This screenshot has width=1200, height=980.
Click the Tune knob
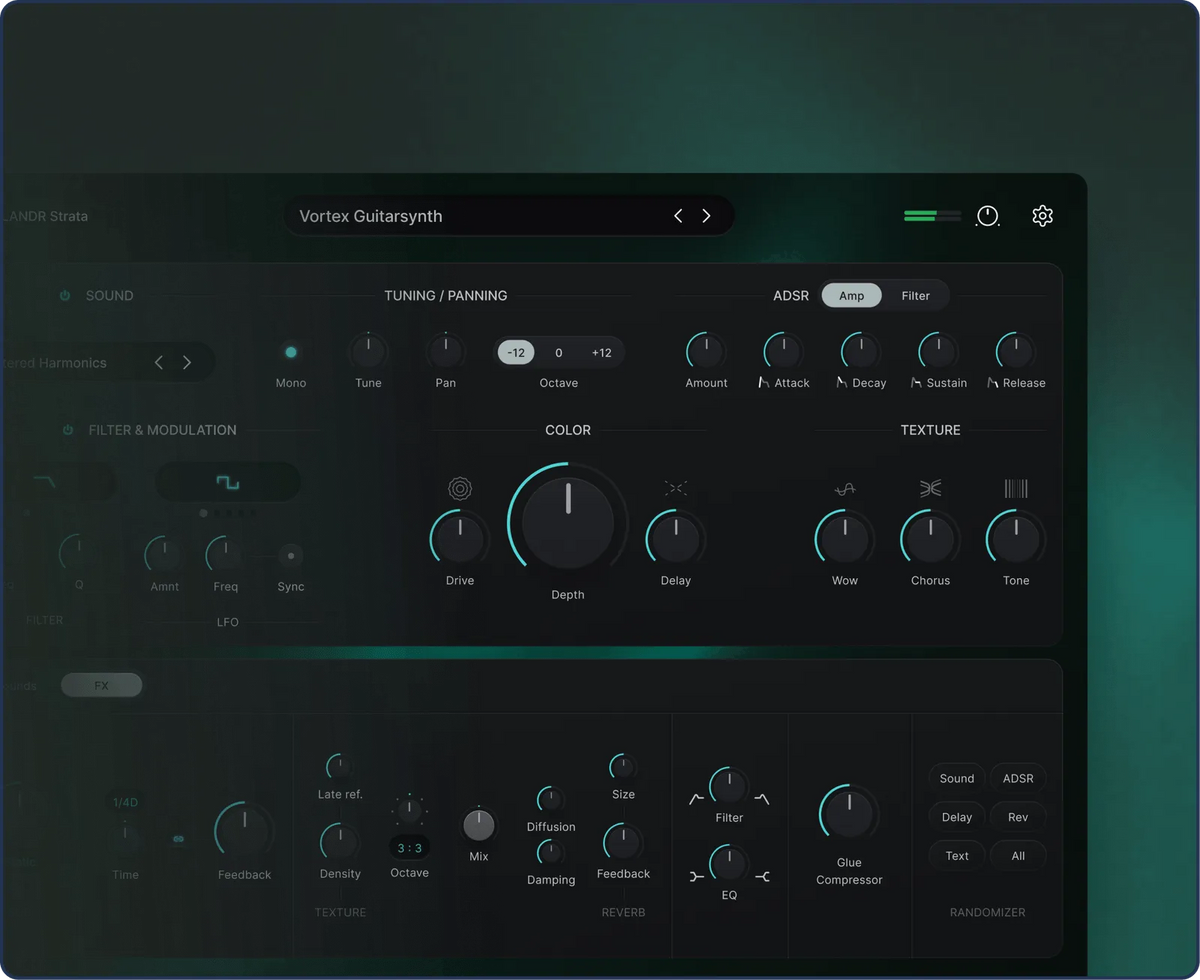[x=368, y=351]
